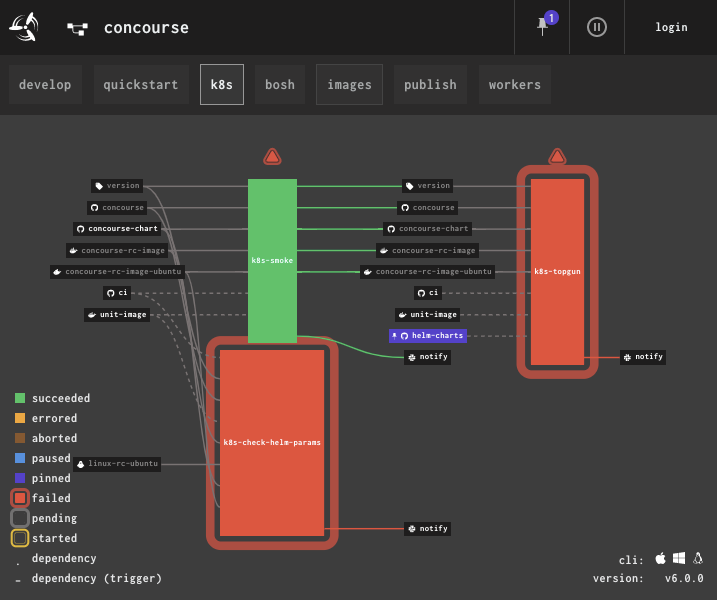Select the images group tab

(349, 85)
